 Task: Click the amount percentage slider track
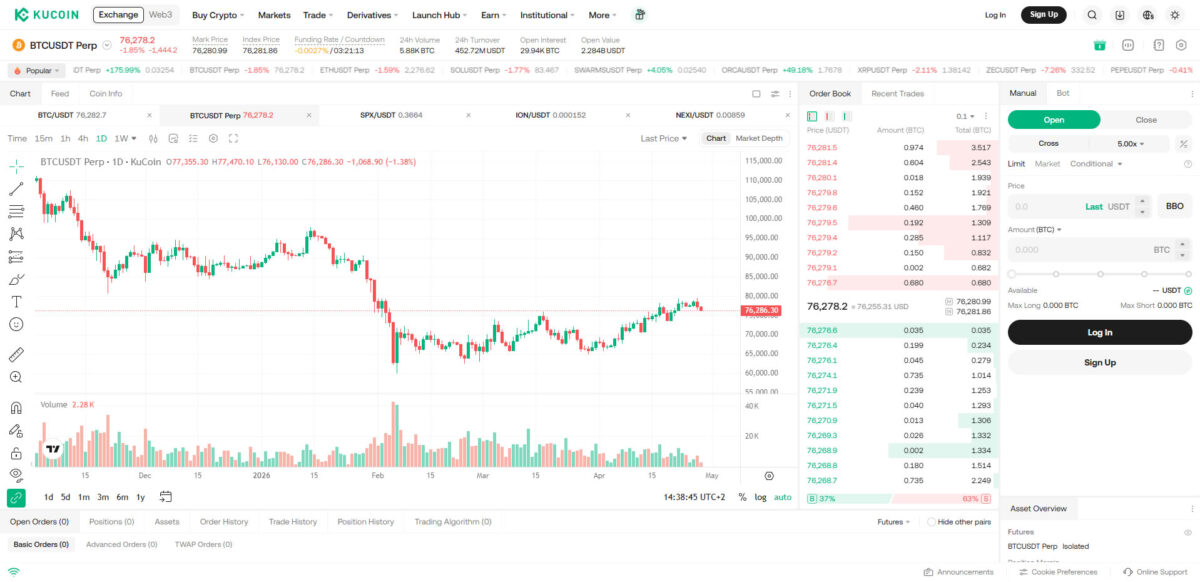(1099, 273)
